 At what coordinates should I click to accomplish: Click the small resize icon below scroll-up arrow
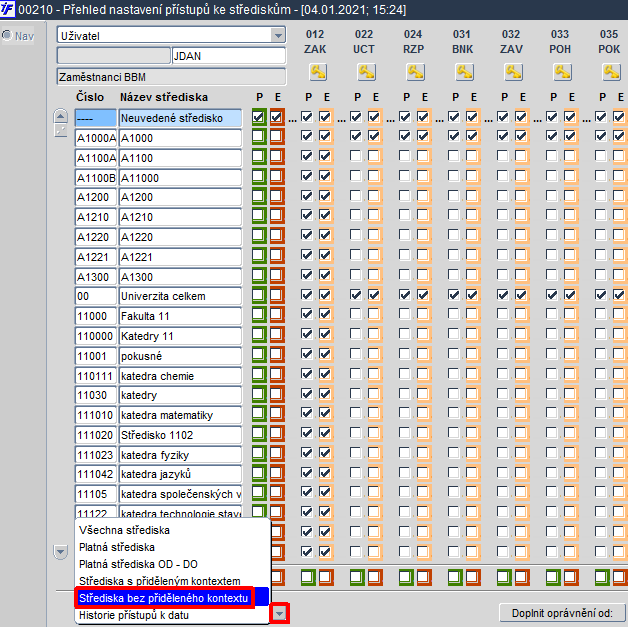coord(60,130)
